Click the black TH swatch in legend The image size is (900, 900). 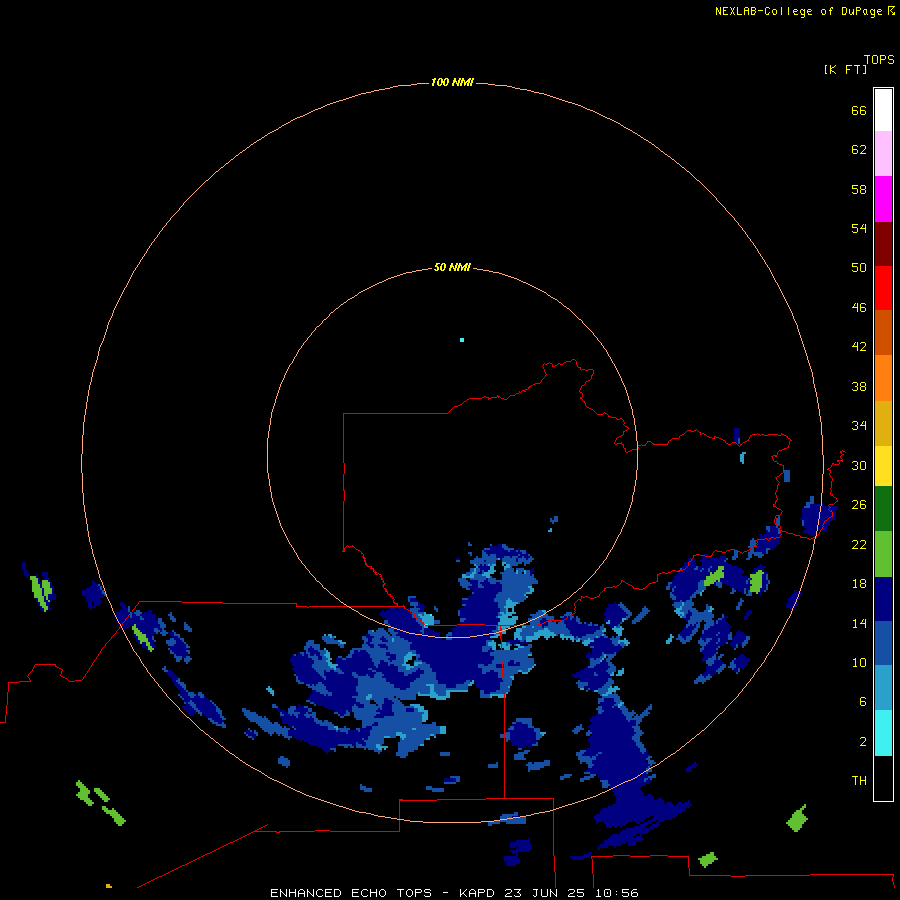tap(883, 778)
